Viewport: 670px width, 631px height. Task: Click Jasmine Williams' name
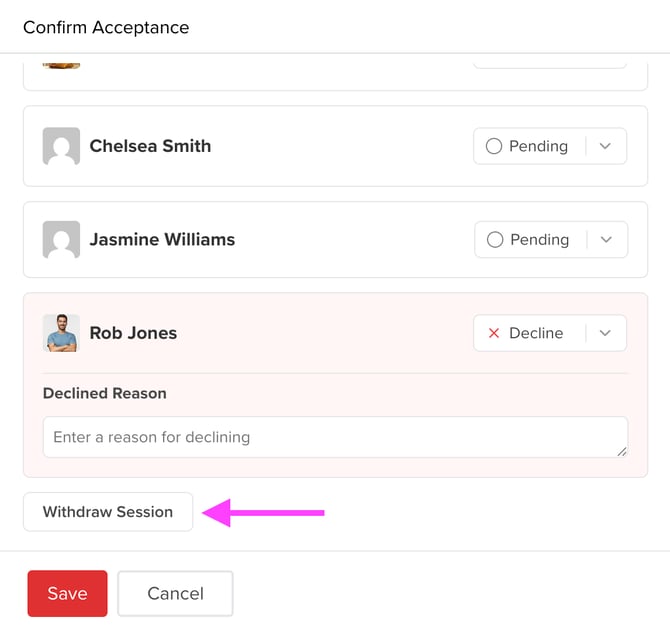point(162,240)
